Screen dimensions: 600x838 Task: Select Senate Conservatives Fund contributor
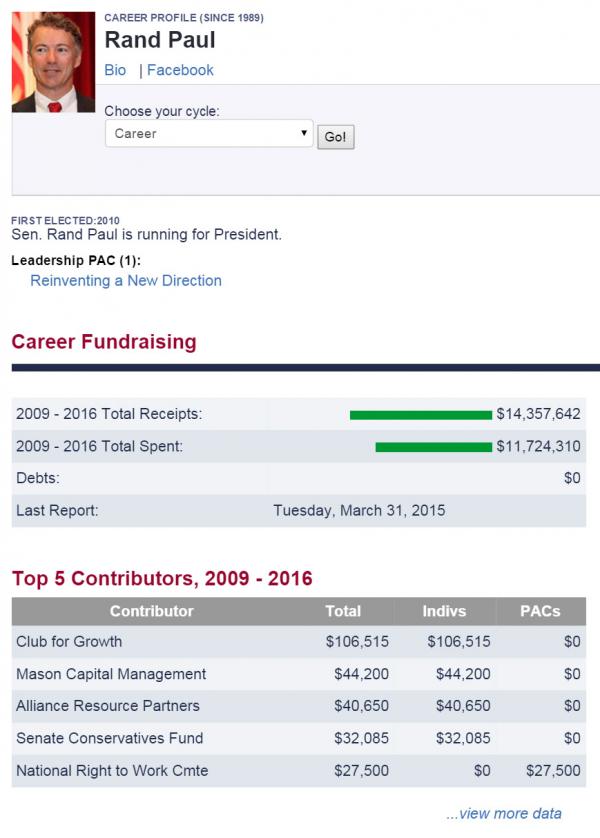[110, 738]
